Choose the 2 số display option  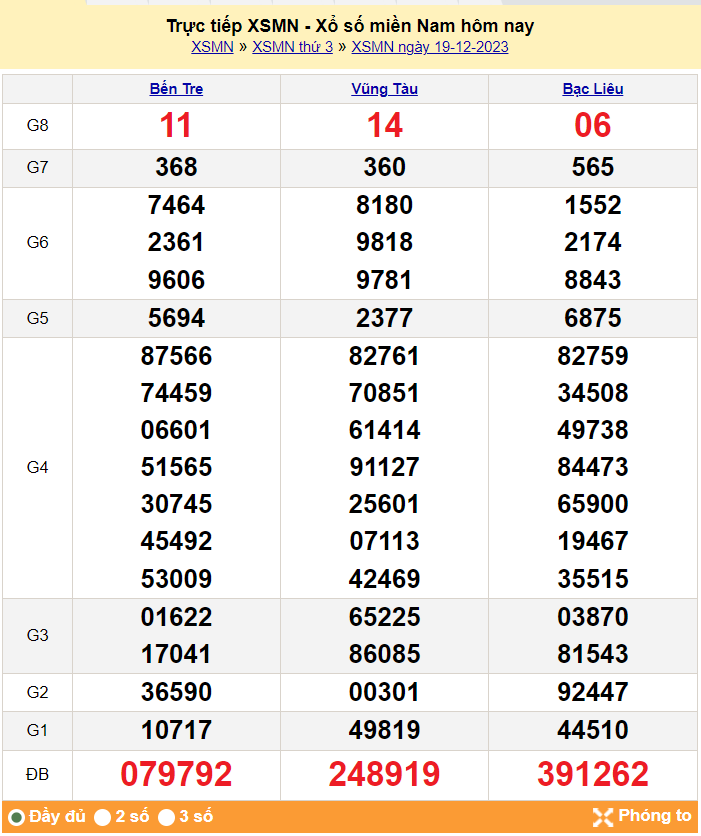point(103,817)
